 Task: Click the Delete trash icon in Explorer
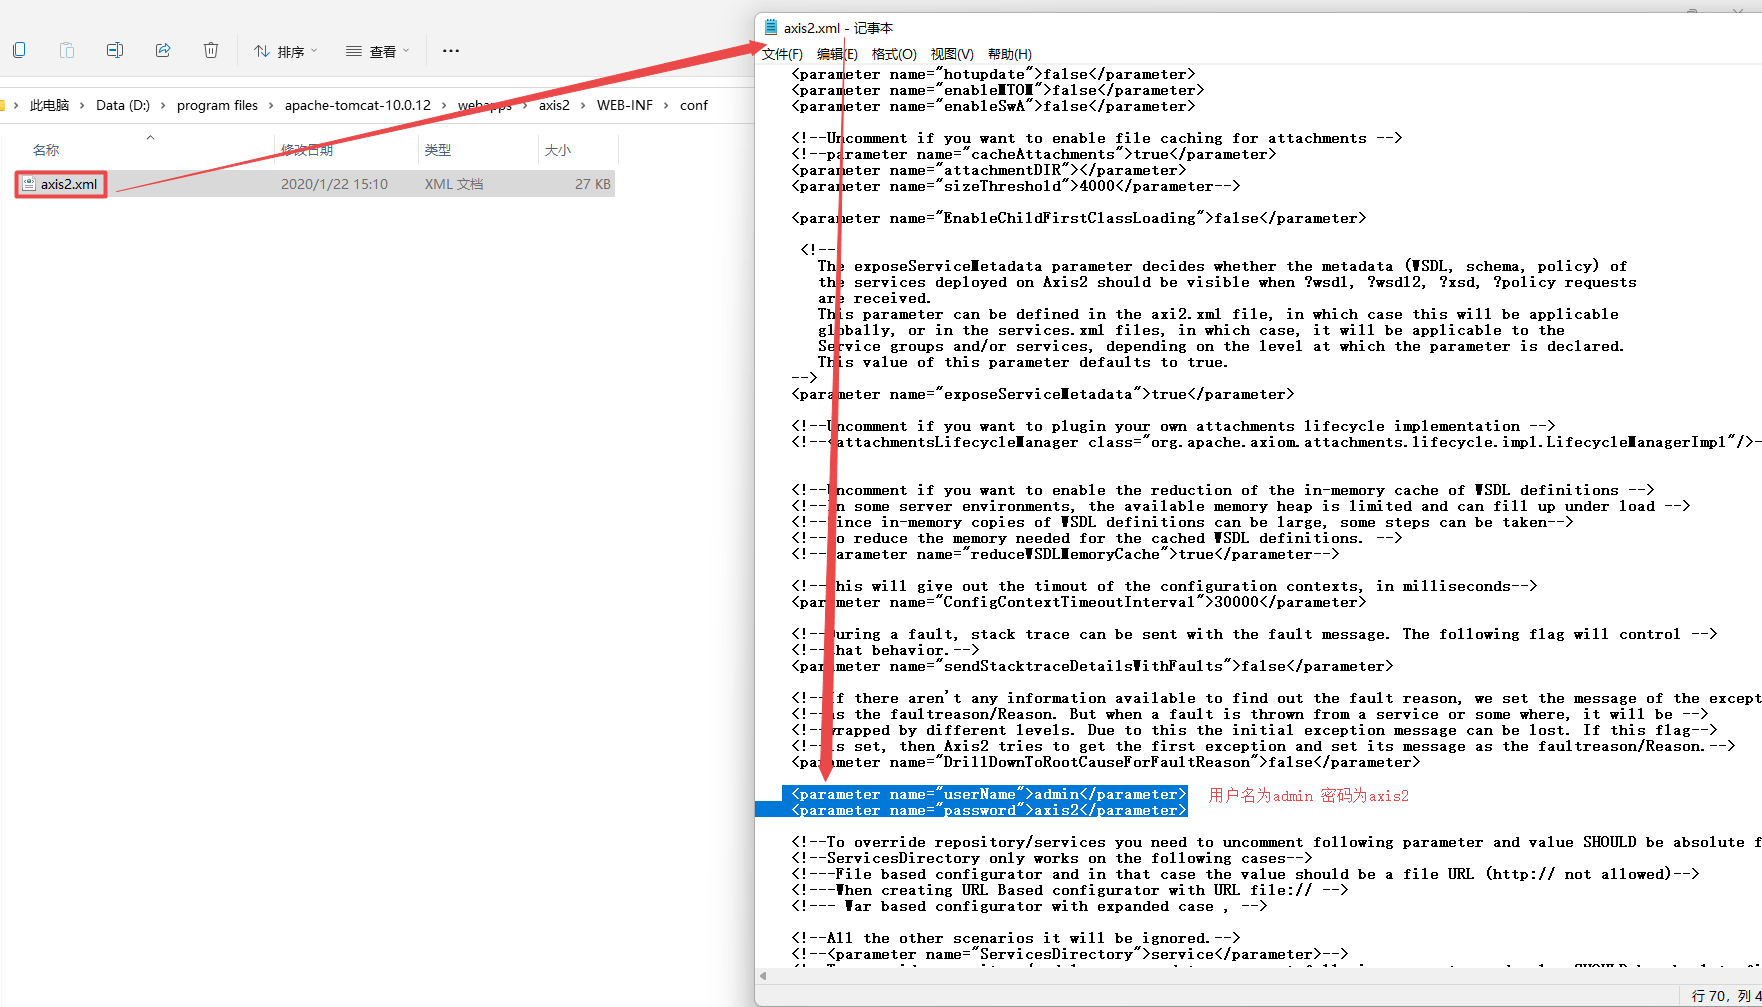[x=211, y=50]
